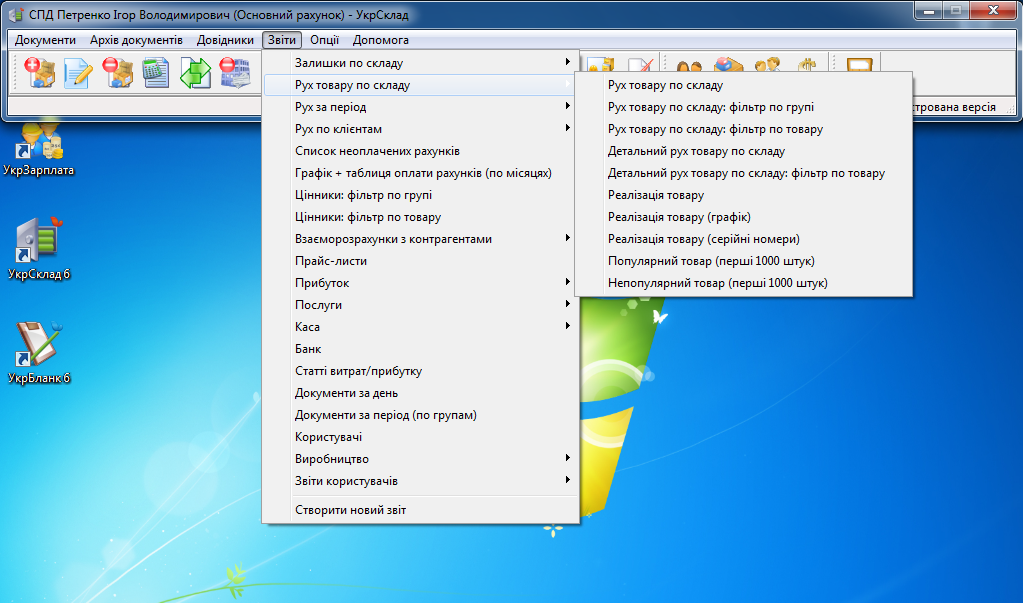
Task: Click the calculator document toolbar icon
Action: tap(155, 73)
